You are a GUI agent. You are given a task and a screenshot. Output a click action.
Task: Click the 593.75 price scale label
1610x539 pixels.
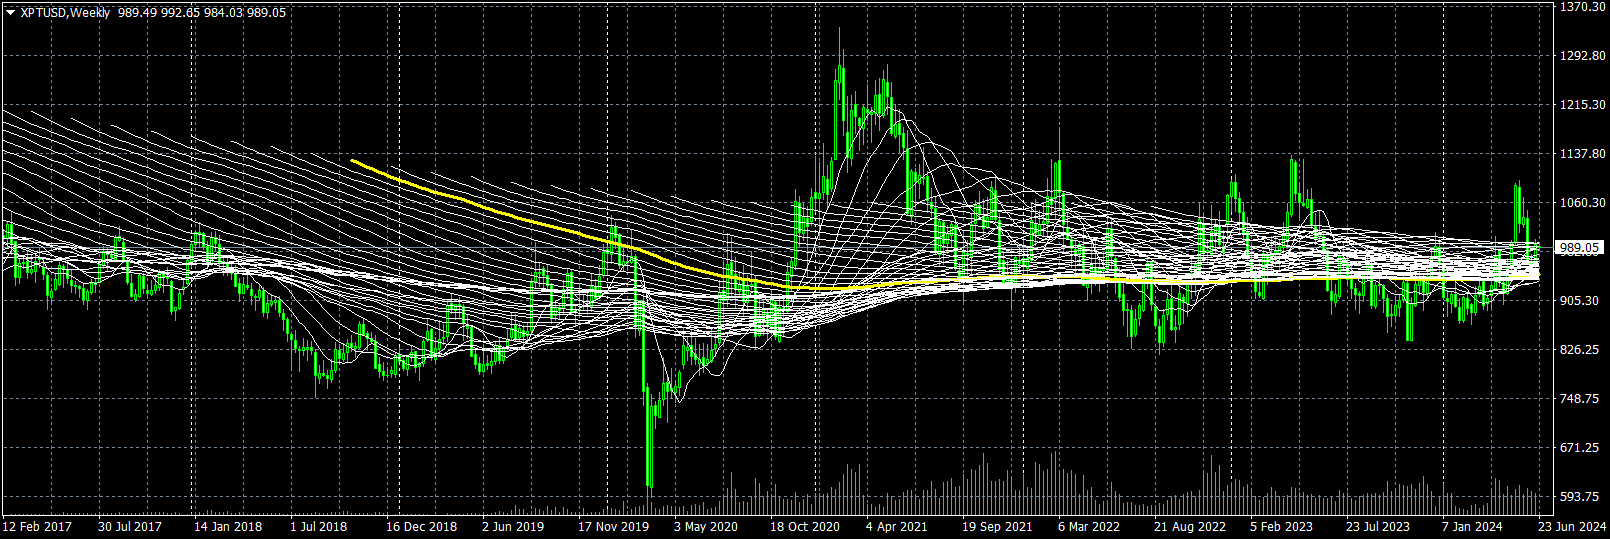coord(1580,497)
